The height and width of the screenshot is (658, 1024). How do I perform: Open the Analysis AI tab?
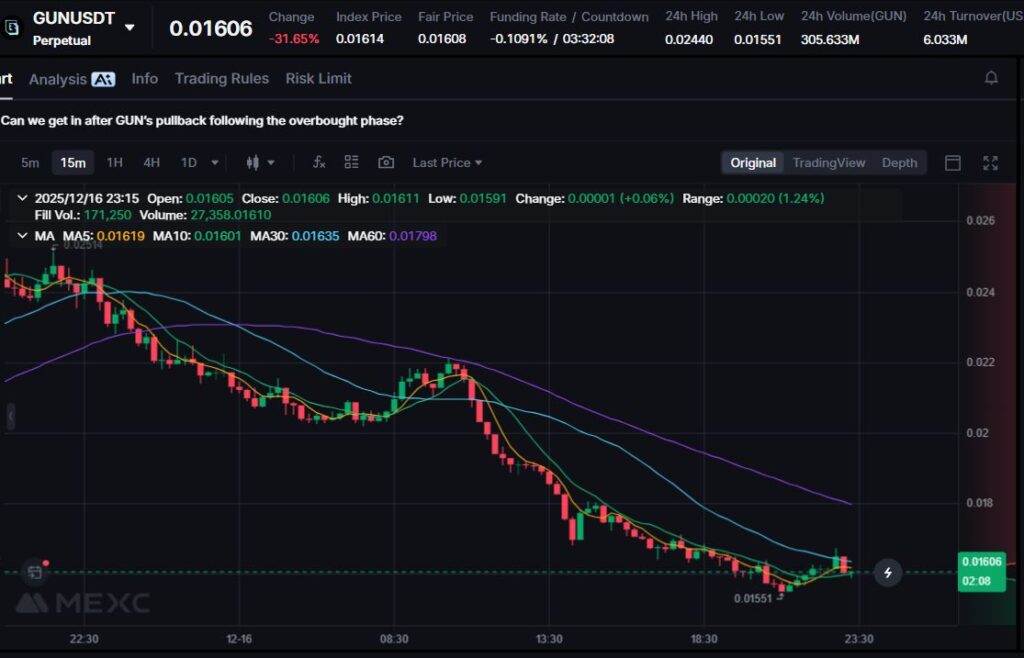tap(71, 78)
